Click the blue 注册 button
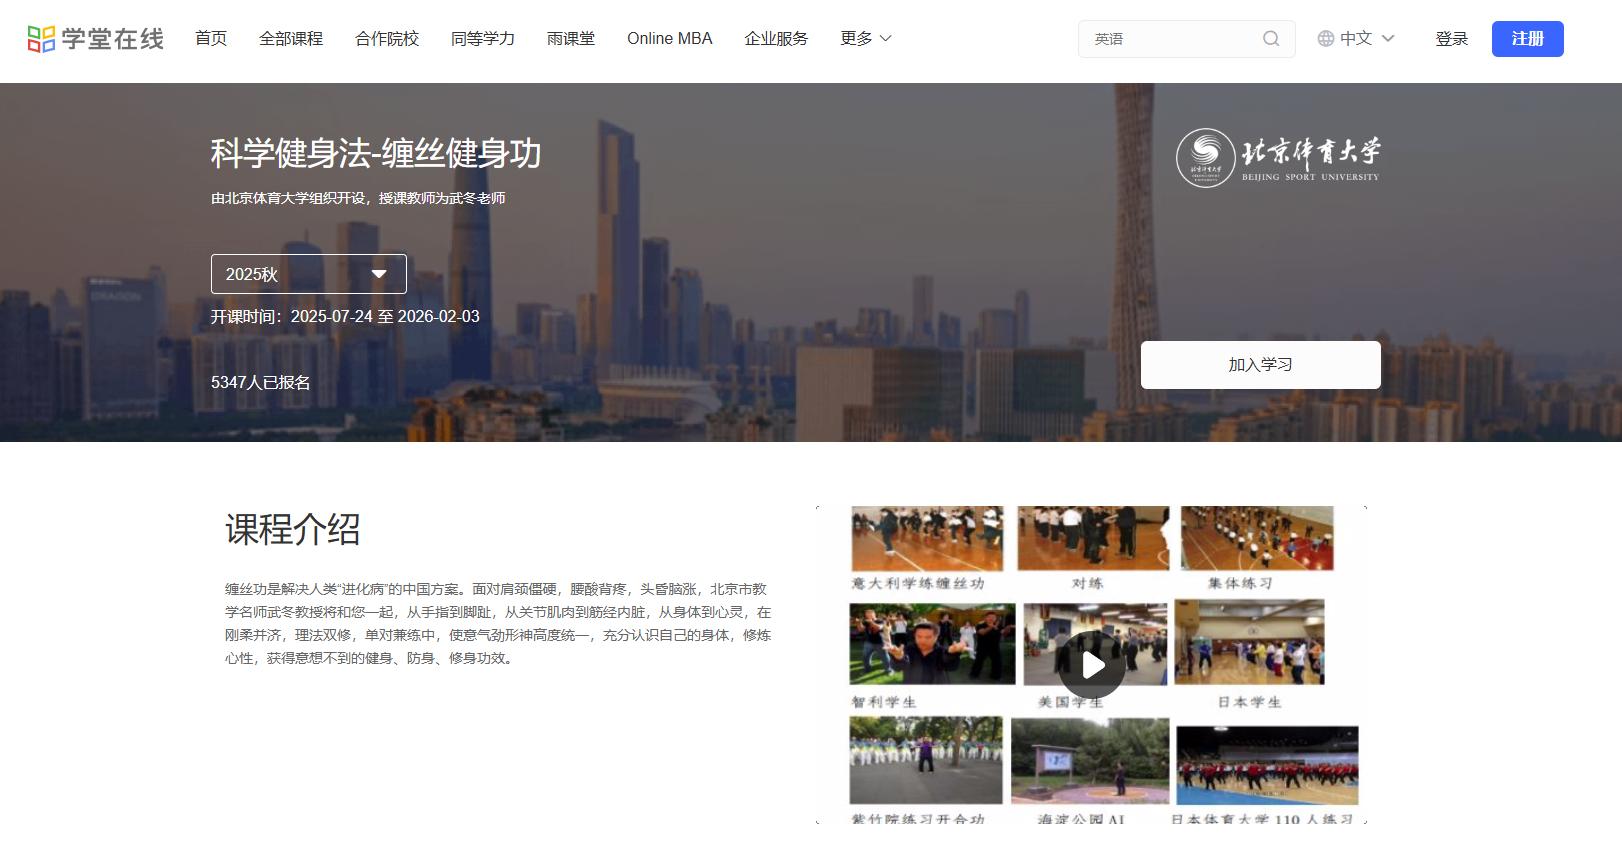The height and width of the screenshot is (861, 1622). 1527,39
